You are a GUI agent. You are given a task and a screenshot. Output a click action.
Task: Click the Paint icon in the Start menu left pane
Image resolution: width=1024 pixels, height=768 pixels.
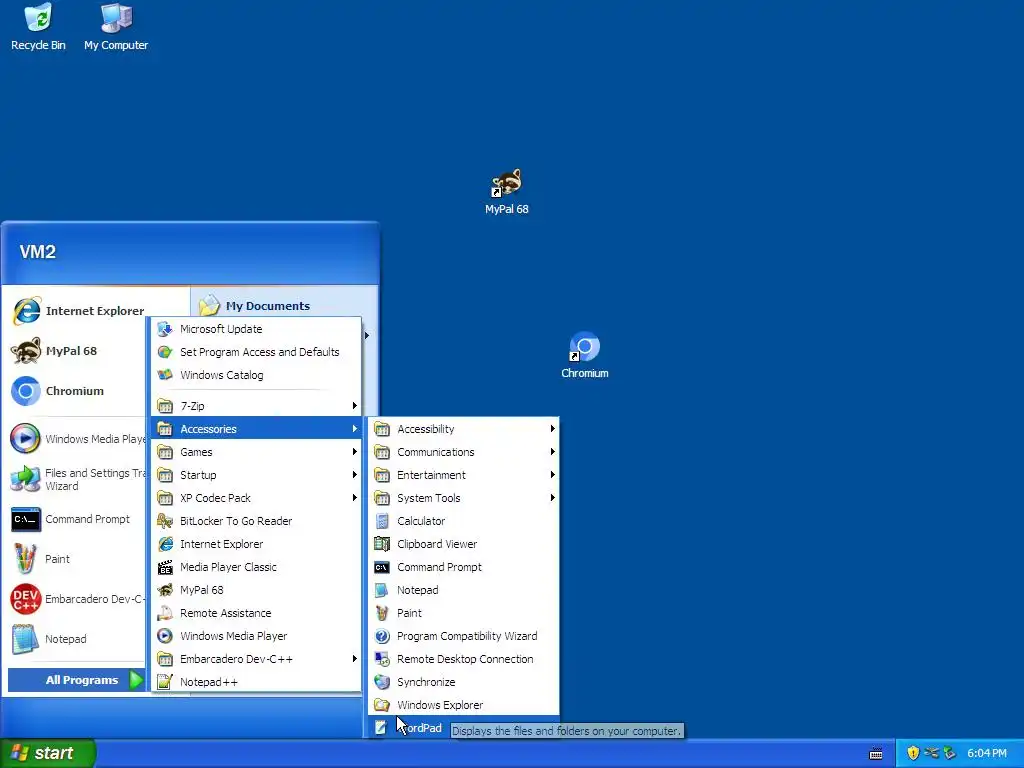point(25,559)
